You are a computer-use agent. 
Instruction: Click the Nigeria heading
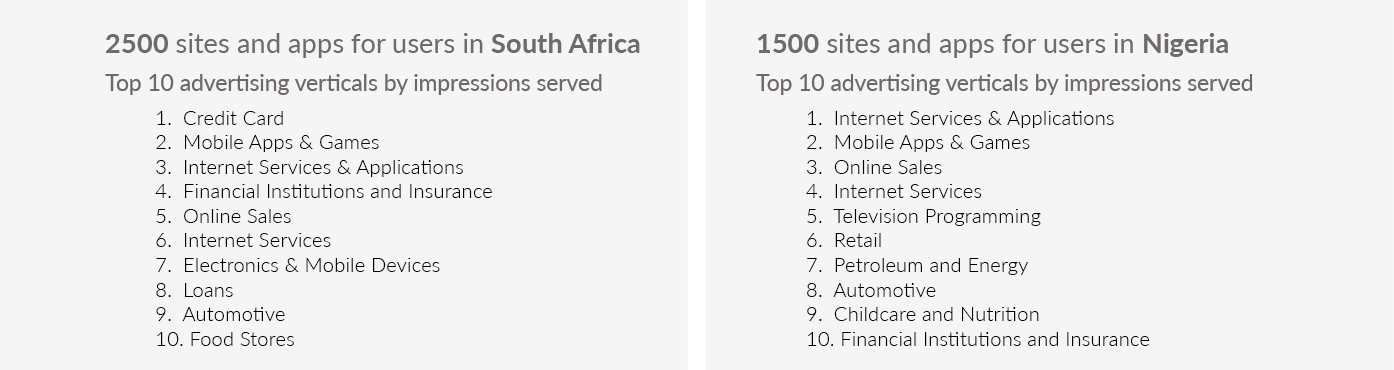pos(992,44)
